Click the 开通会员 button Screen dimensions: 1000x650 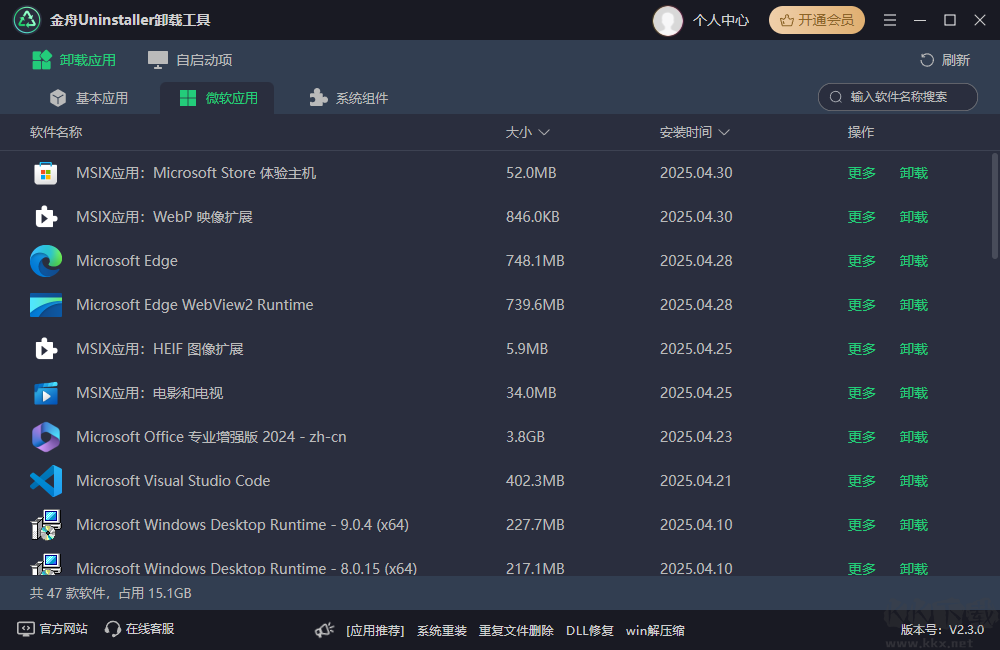click(816, 20)
